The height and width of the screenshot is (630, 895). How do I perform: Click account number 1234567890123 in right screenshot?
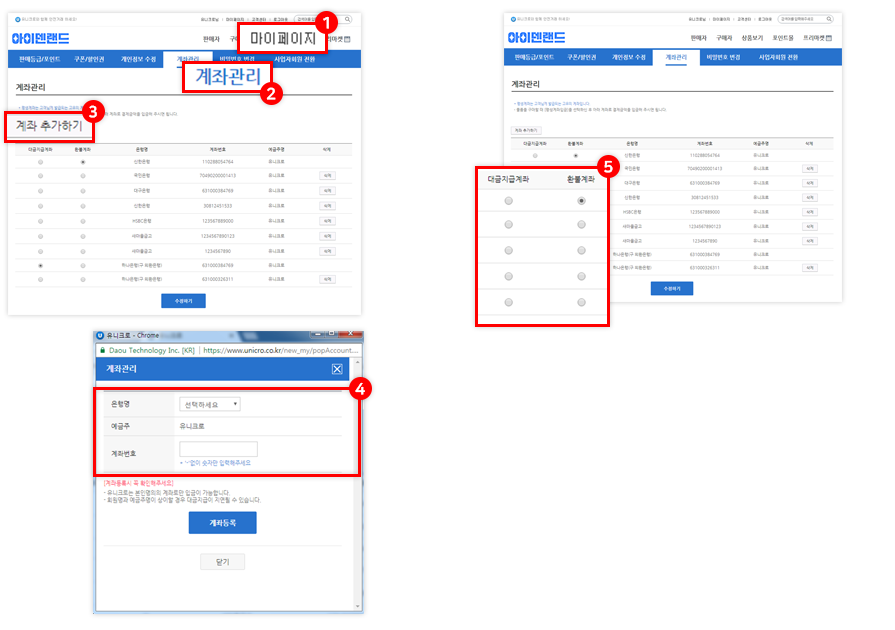click(705, 227)
